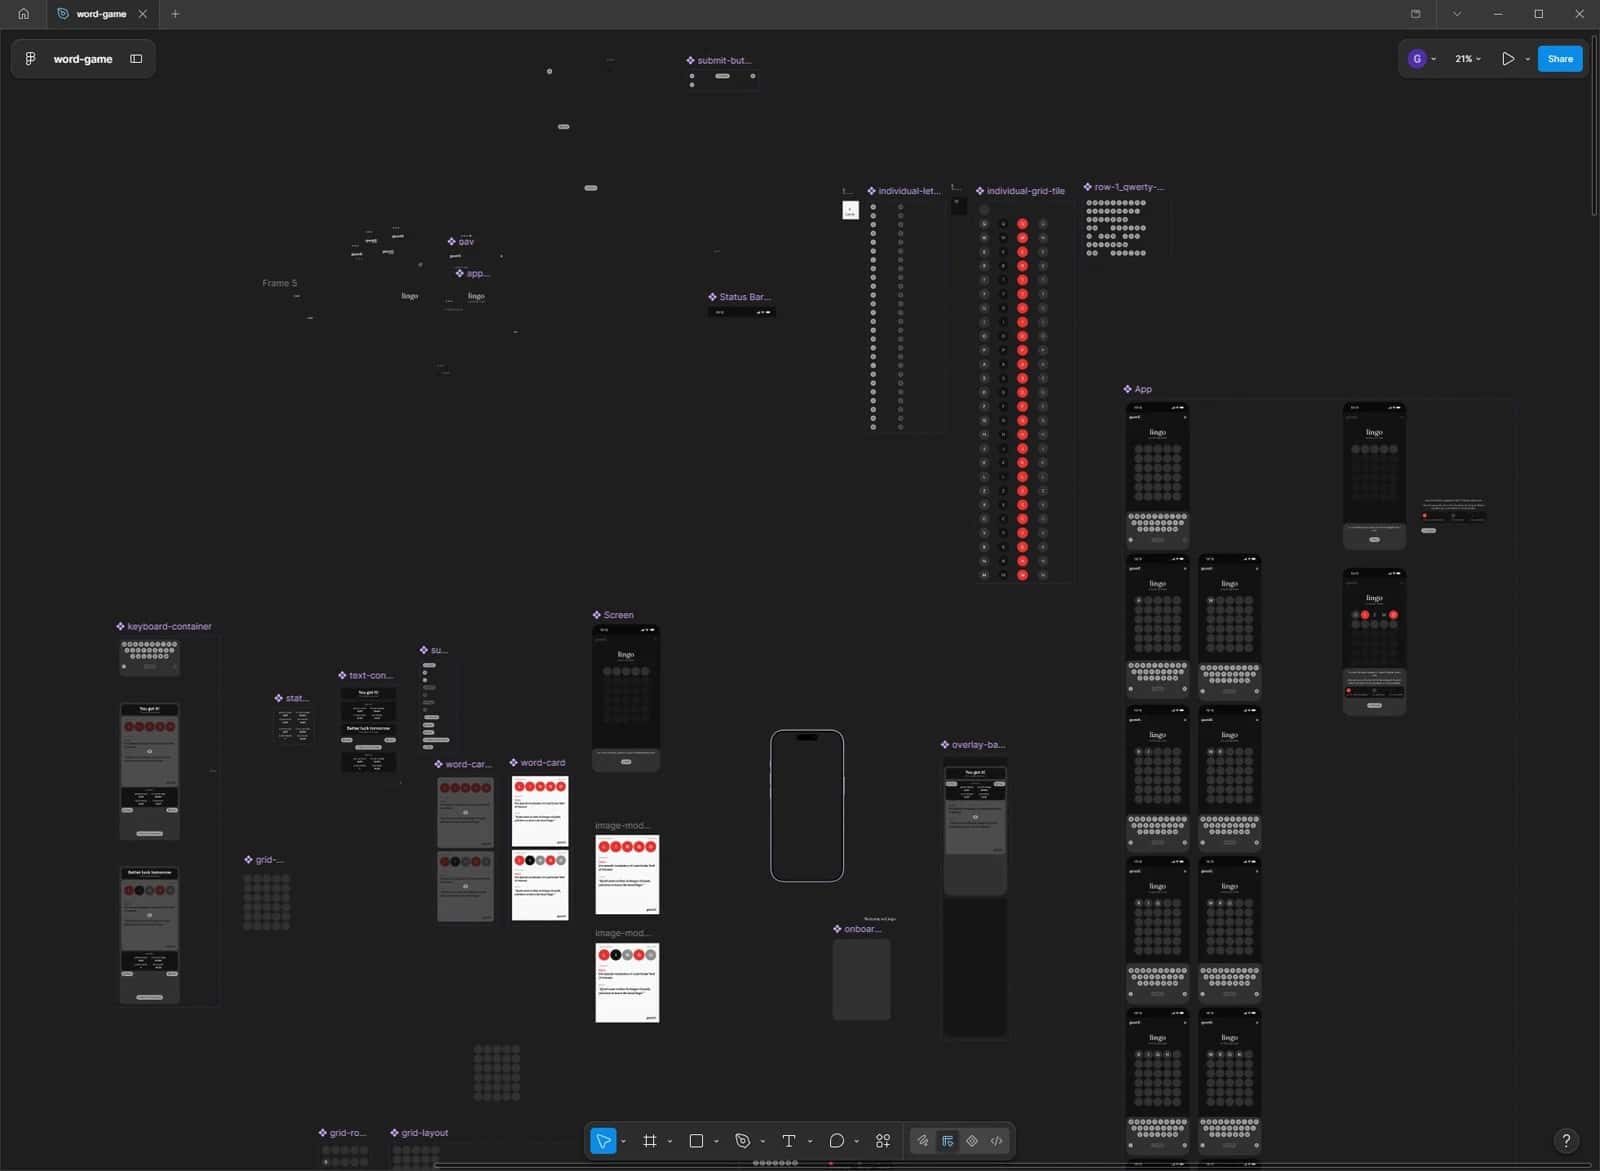Image resolution: width=1600 pixels, height=1171 pixels.
Task: Click the Share button
Action: point(1560,59)
